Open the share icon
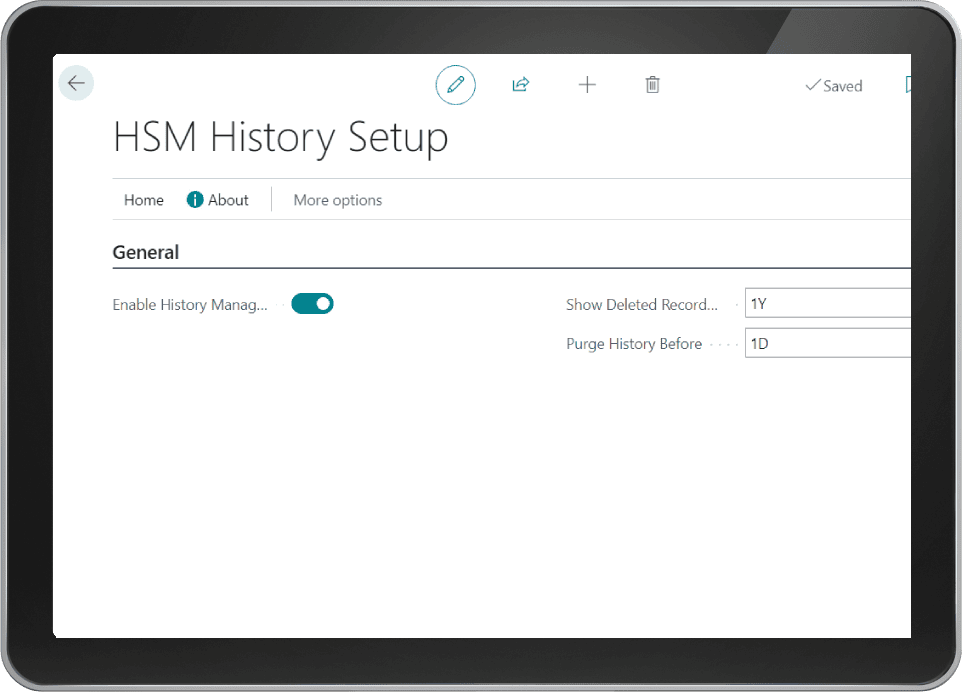 [521, 85]
